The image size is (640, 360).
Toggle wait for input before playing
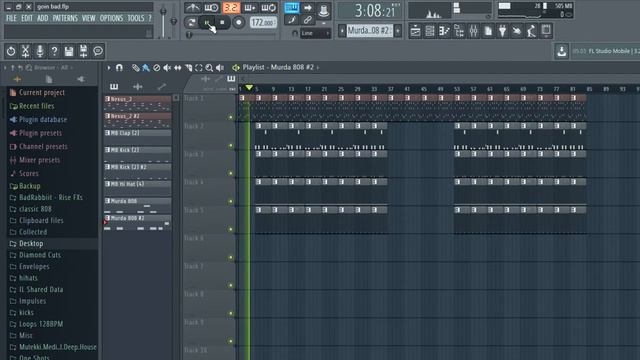[x=211, y=7]
